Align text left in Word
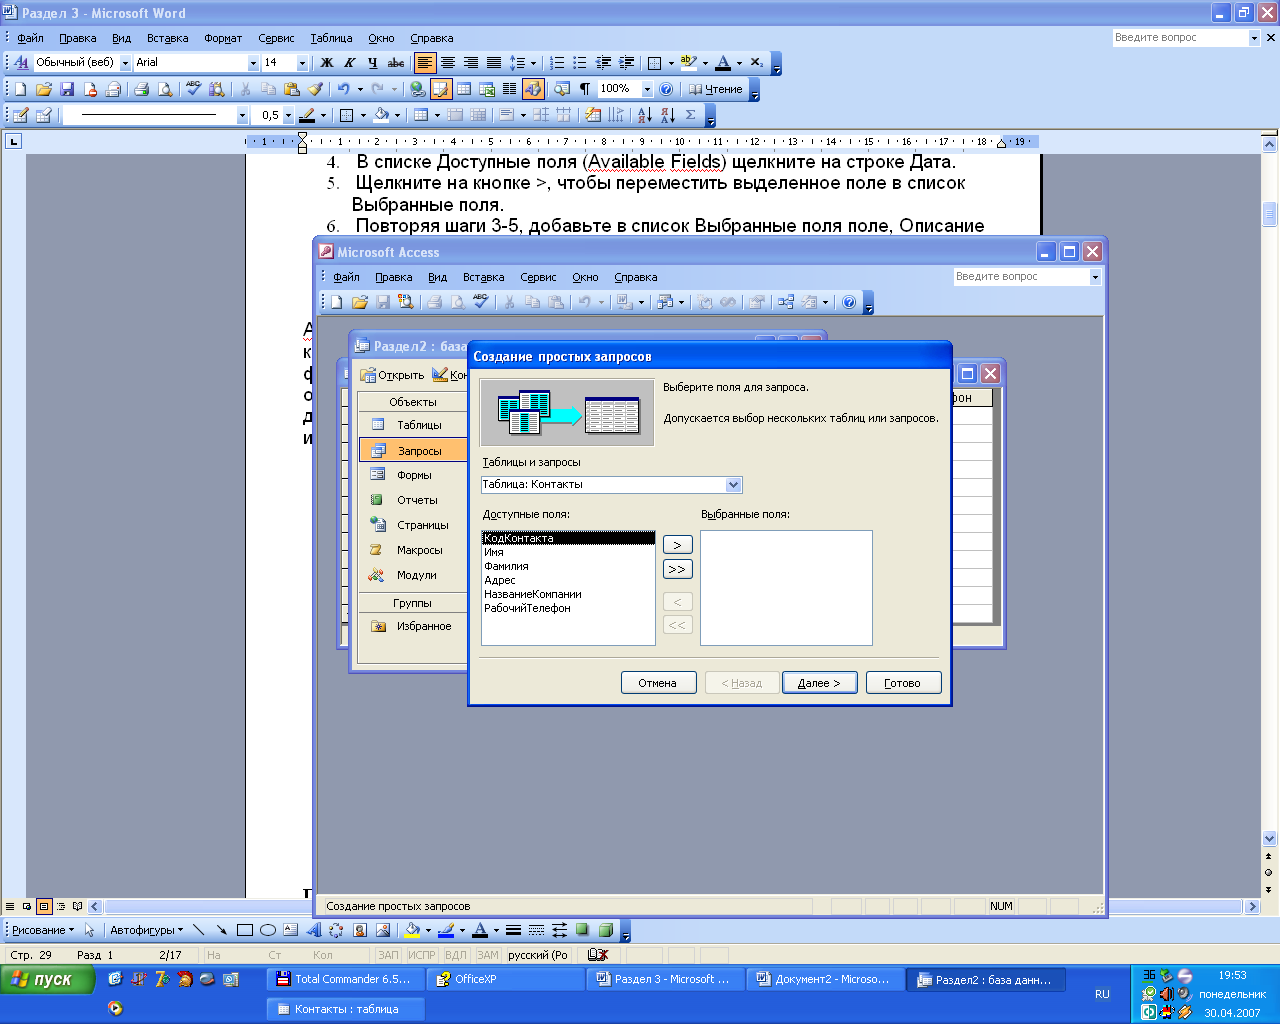This screenshot has width=1280, height=1024. (x=425, y=63)
